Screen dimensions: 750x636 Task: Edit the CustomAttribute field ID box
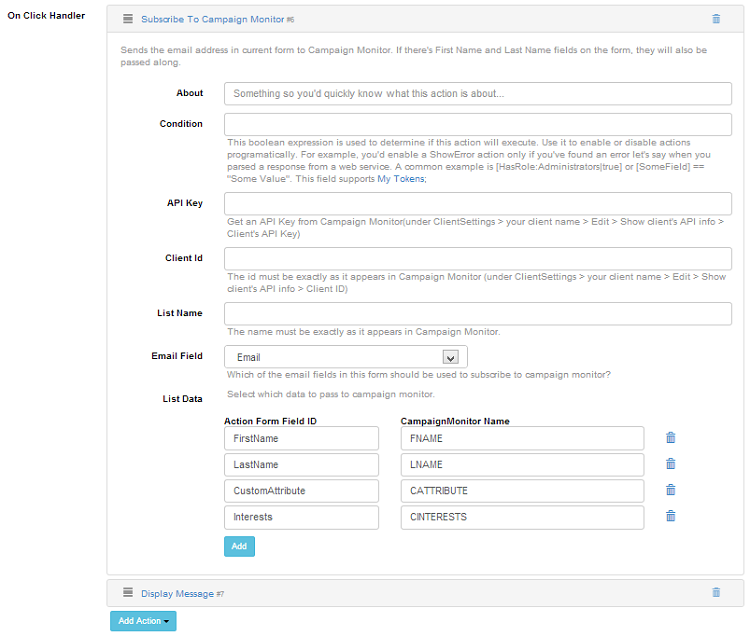point(301,491)
